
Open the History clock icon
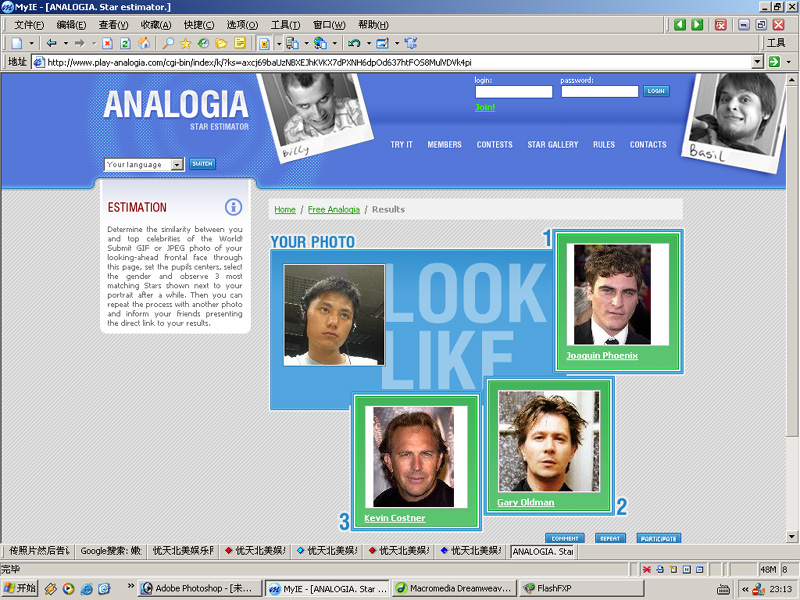[x=203, y=43]
